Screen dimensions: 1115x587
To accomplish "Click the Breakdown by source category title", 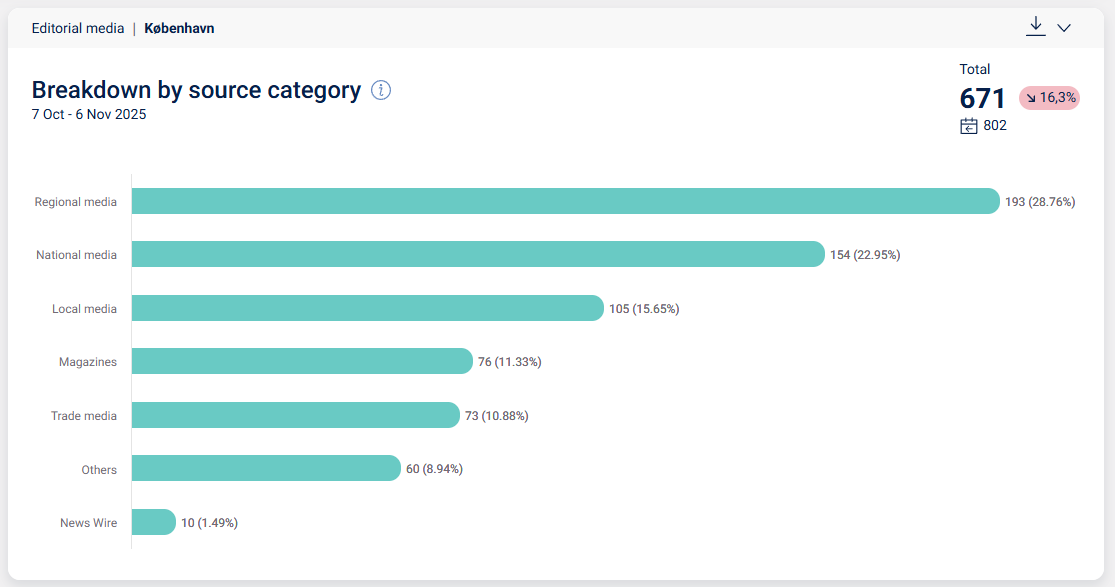I will click(x=196, y=90).
